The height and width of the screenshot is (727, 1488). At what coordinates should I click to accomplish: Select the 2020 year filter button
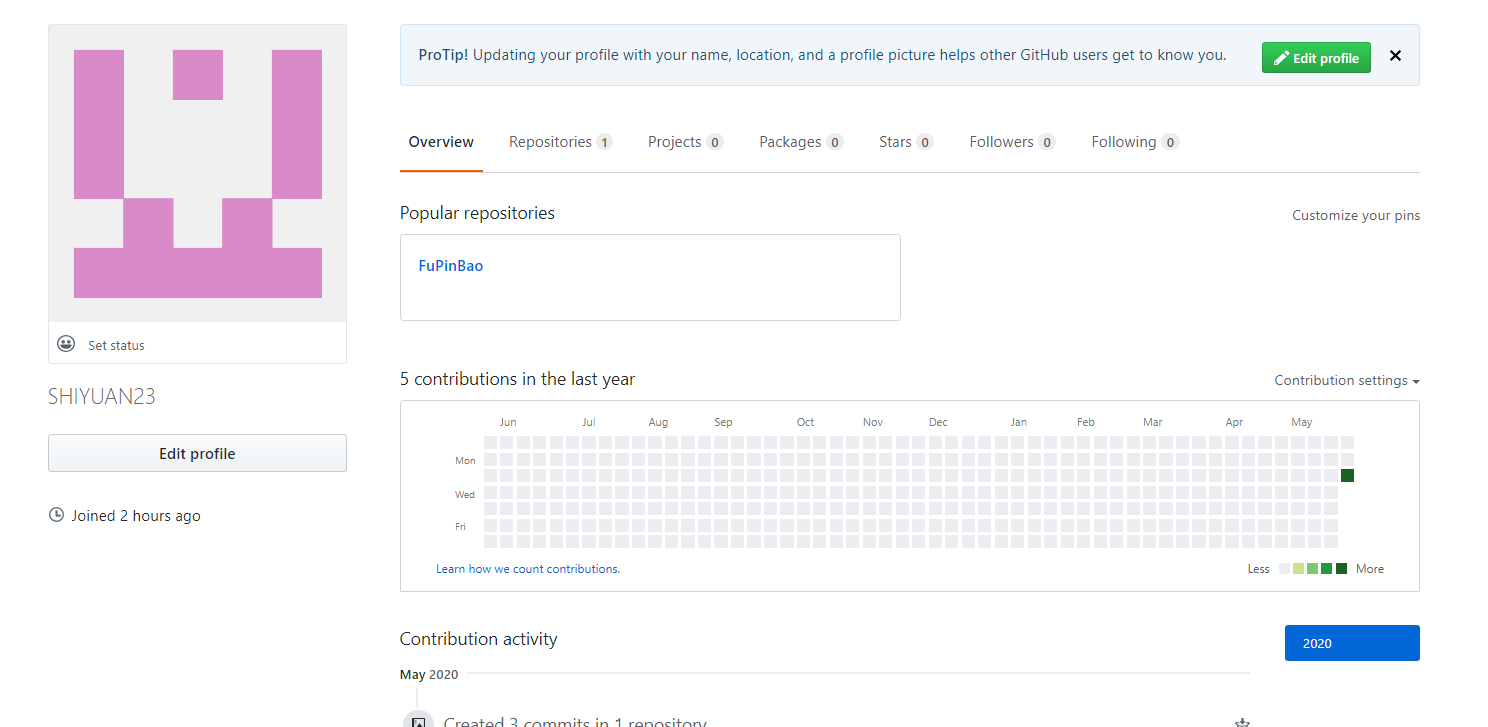[x=1351, y=643]
